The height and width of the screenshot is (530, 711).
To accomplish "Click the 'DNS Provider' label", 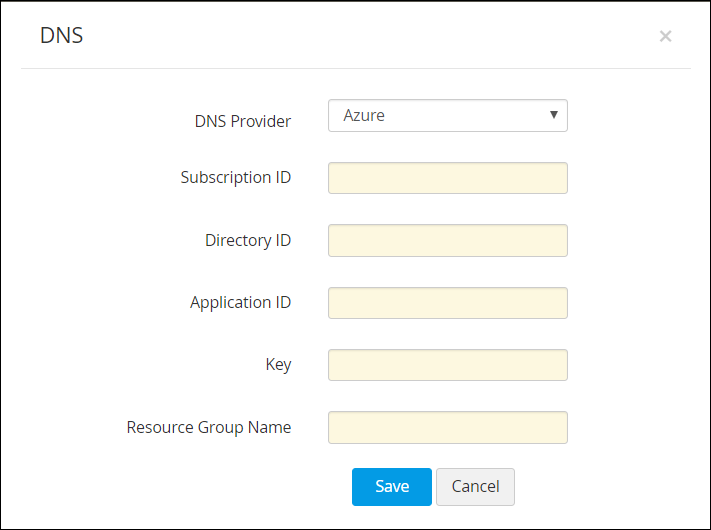I will tap(242, 122).
